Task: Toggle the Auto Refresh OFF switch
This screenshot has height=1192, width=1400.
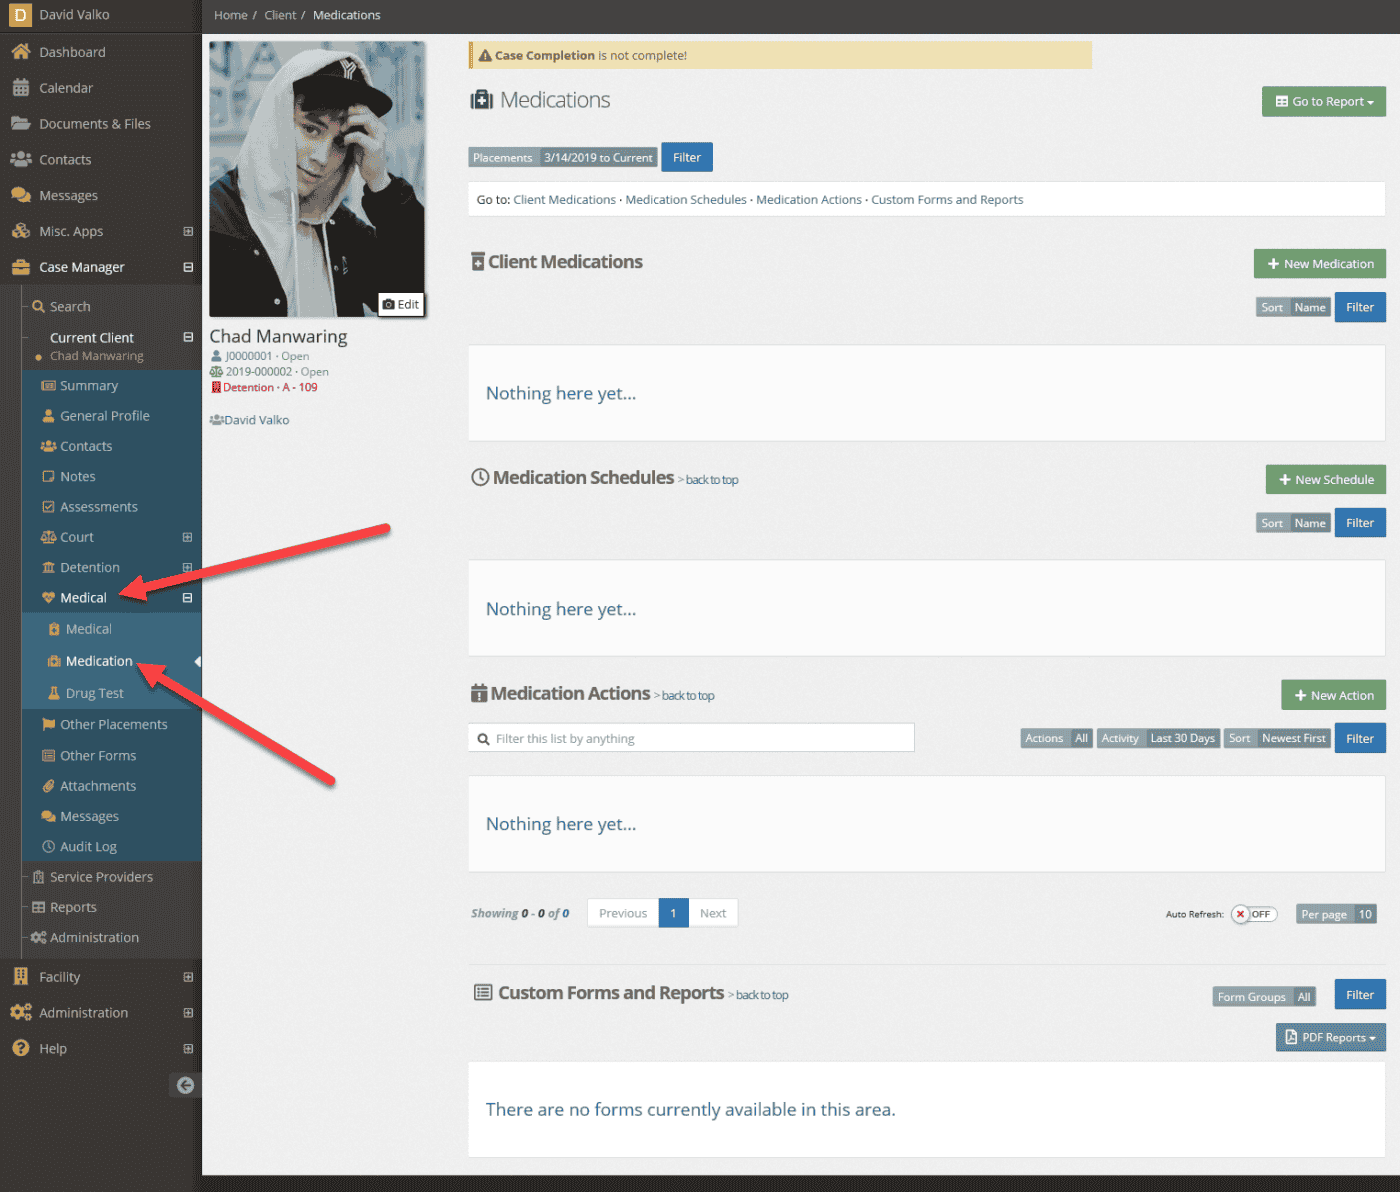Action: 1254,914
